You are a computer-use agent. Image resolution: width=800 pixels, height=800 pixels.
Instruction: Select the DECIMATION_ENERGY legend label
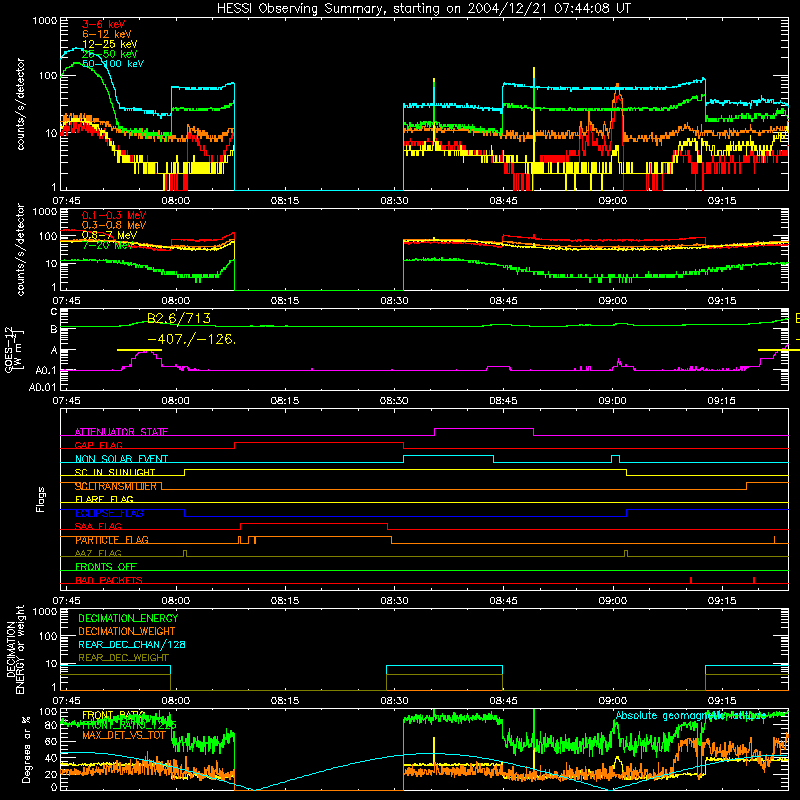pos(128,618)
